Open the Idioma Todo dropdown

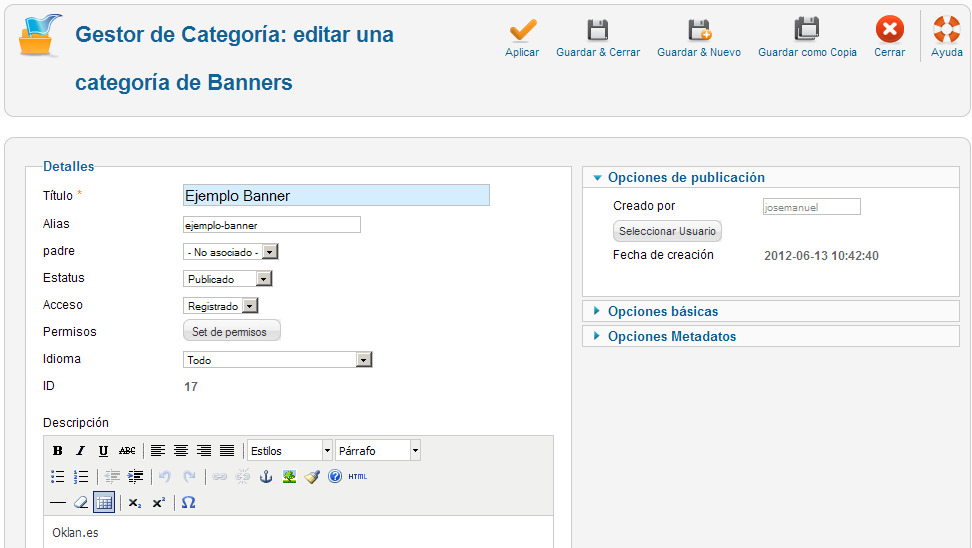tap(278, 360)
